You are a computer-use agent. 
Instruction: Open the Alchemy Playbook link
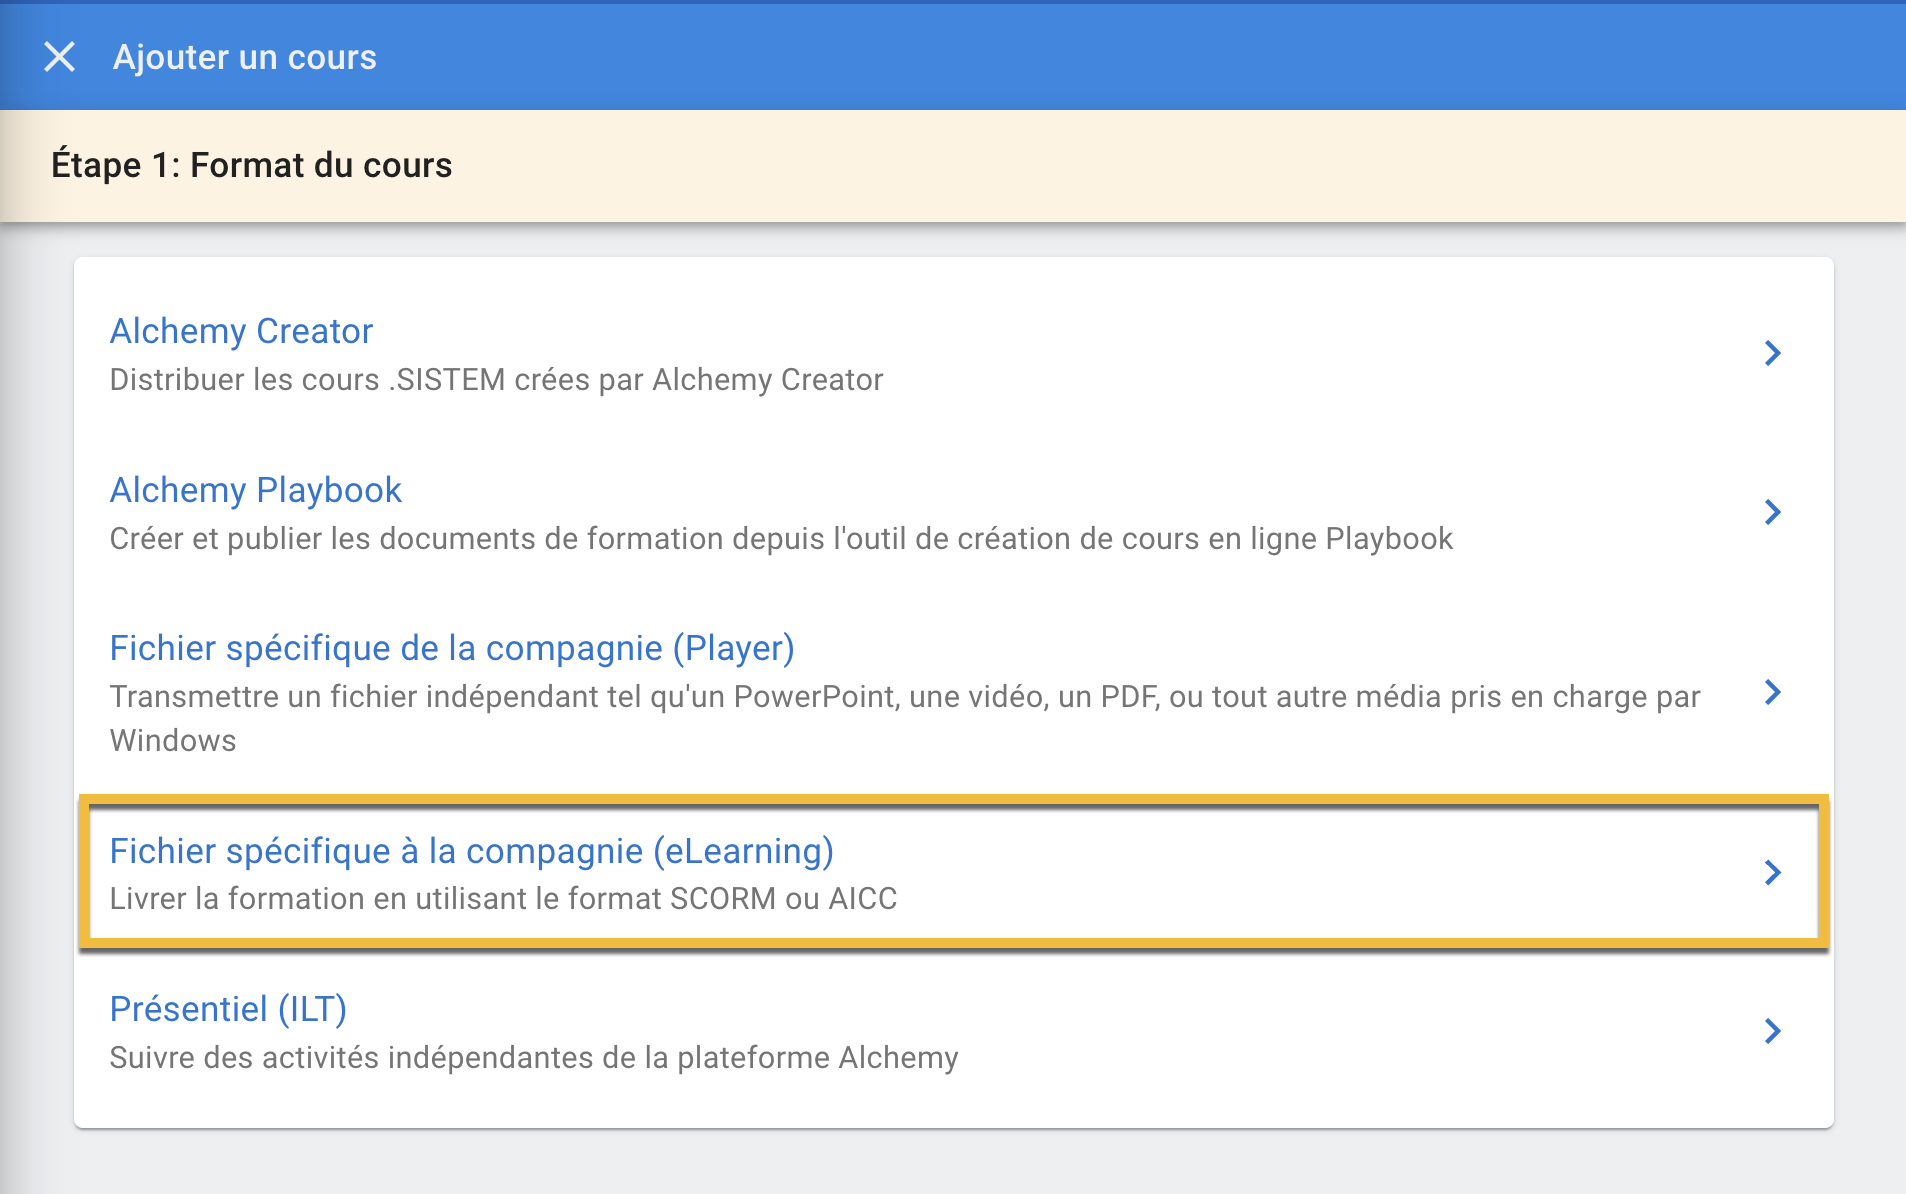click(255, 489)
